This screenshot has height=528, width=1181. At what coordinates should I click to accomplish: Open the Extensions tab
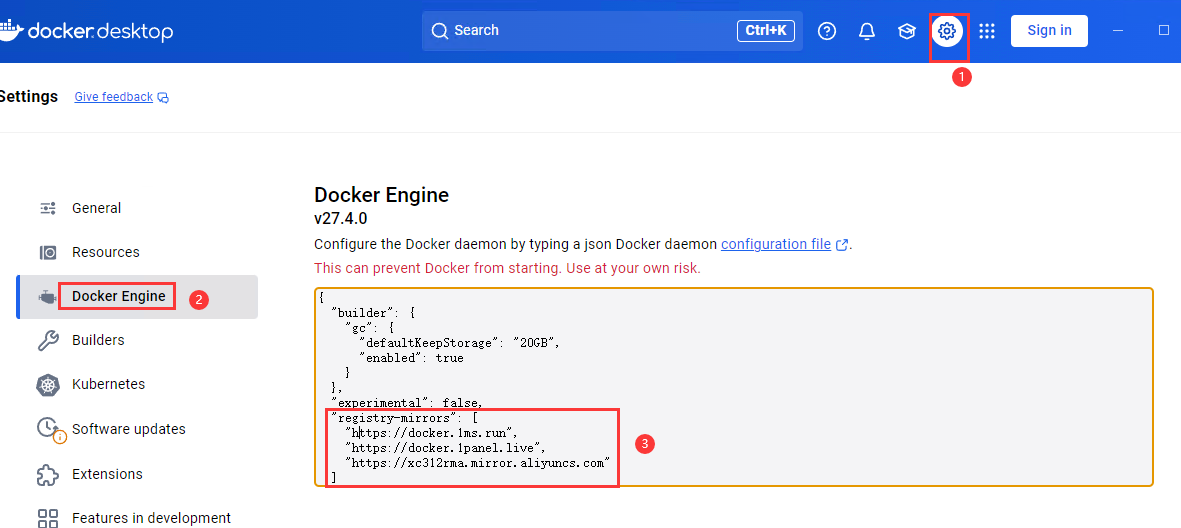point(137,475)
